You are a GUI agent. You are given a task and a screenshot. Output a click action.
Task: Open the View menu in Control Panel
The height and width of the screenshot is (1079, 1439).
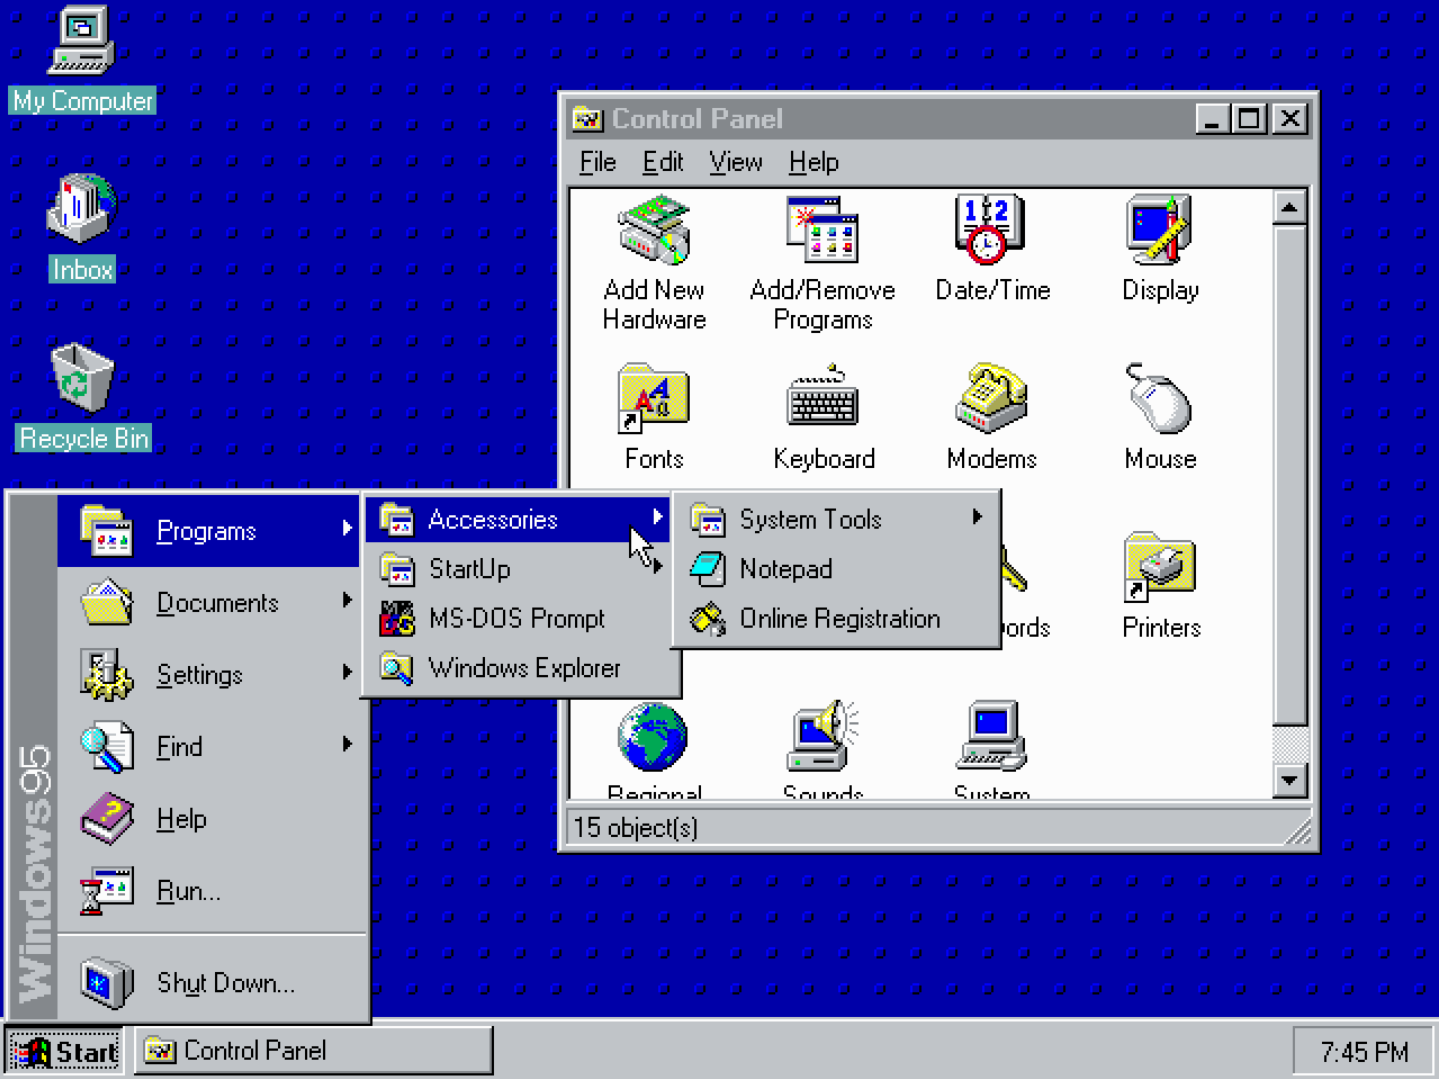tap(735, 162)
